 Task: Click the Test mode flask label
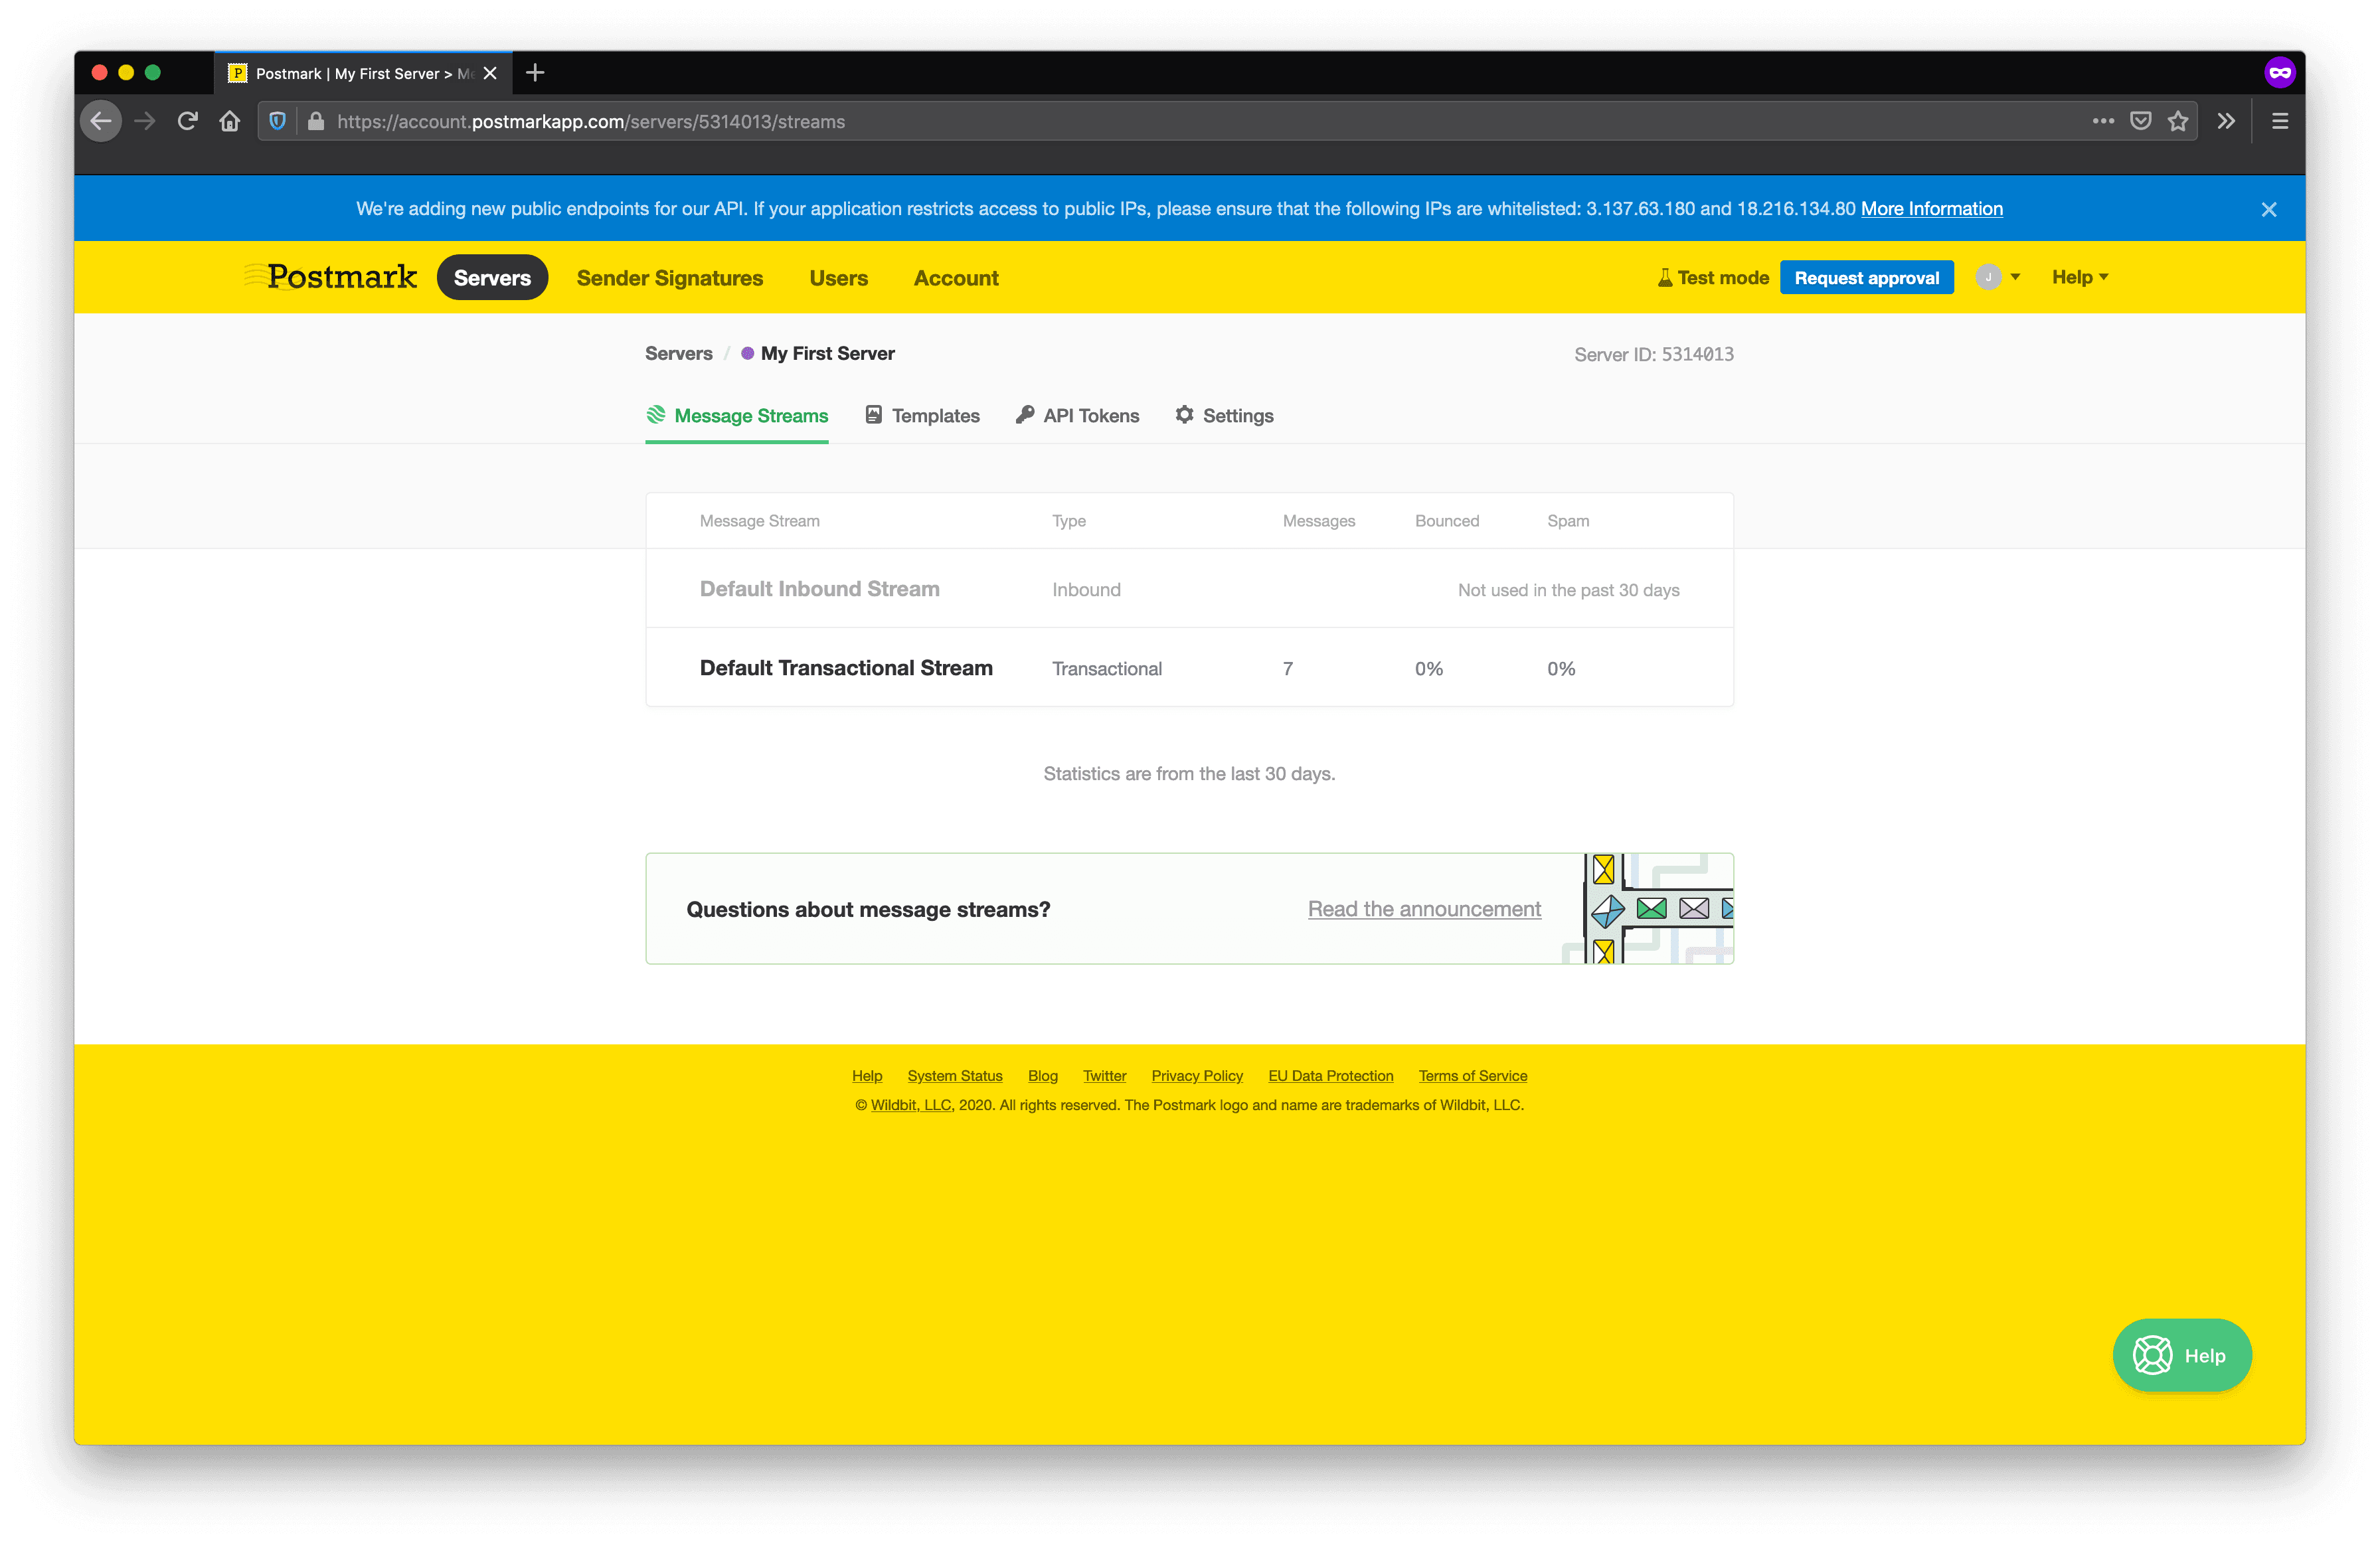point(1713,277)
